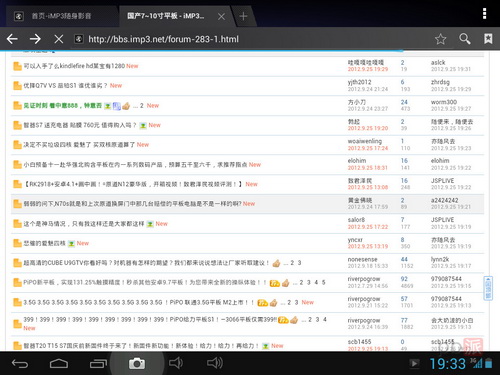Click hot badge icon in 399 PiPO row

click(x=283, y=320)
